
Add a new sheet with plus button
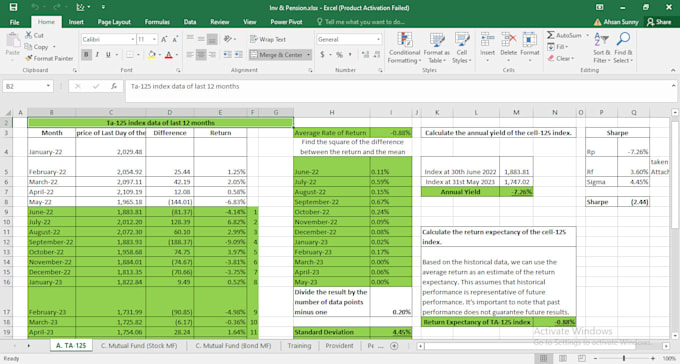[x=394, y=346]
